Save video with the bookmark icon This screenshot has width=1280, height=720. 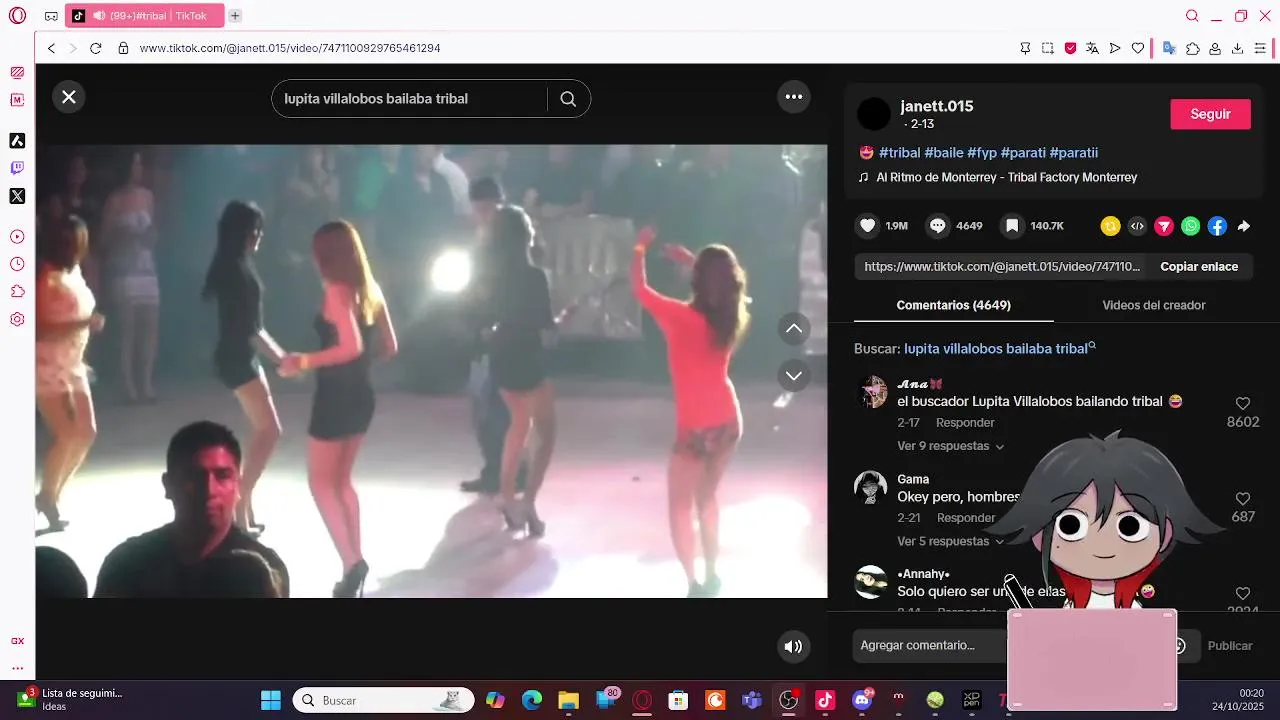click(1012, 226)
